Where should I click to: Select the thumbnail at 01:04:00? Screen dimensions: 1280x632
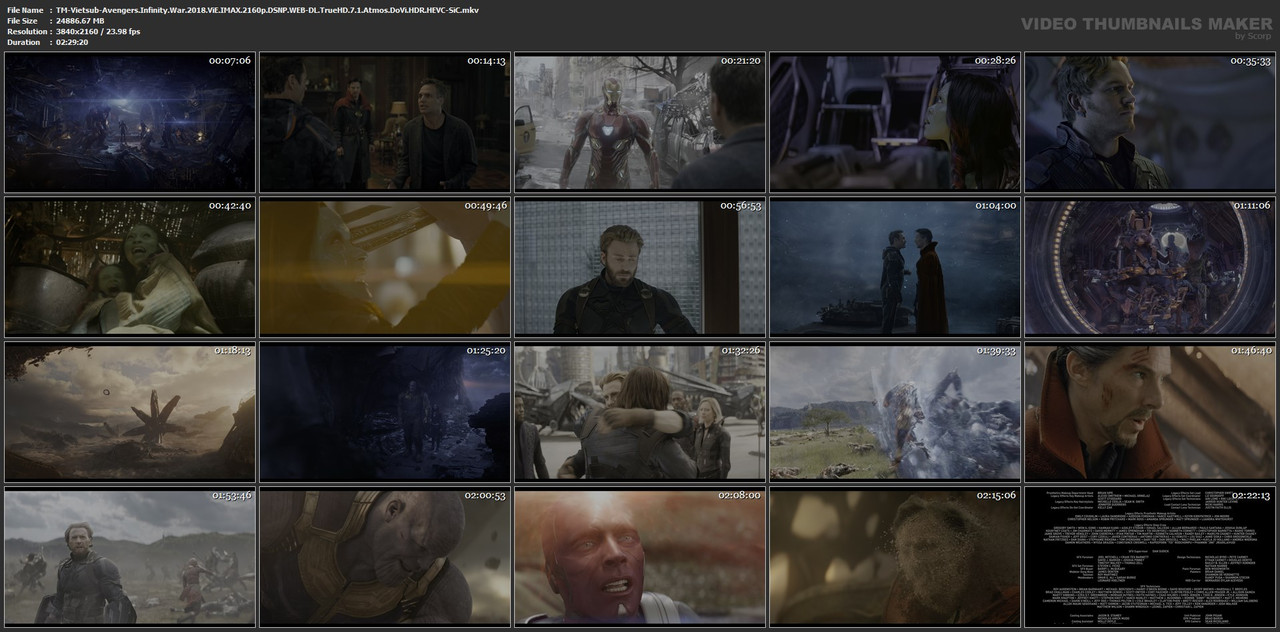coord(895,267)
